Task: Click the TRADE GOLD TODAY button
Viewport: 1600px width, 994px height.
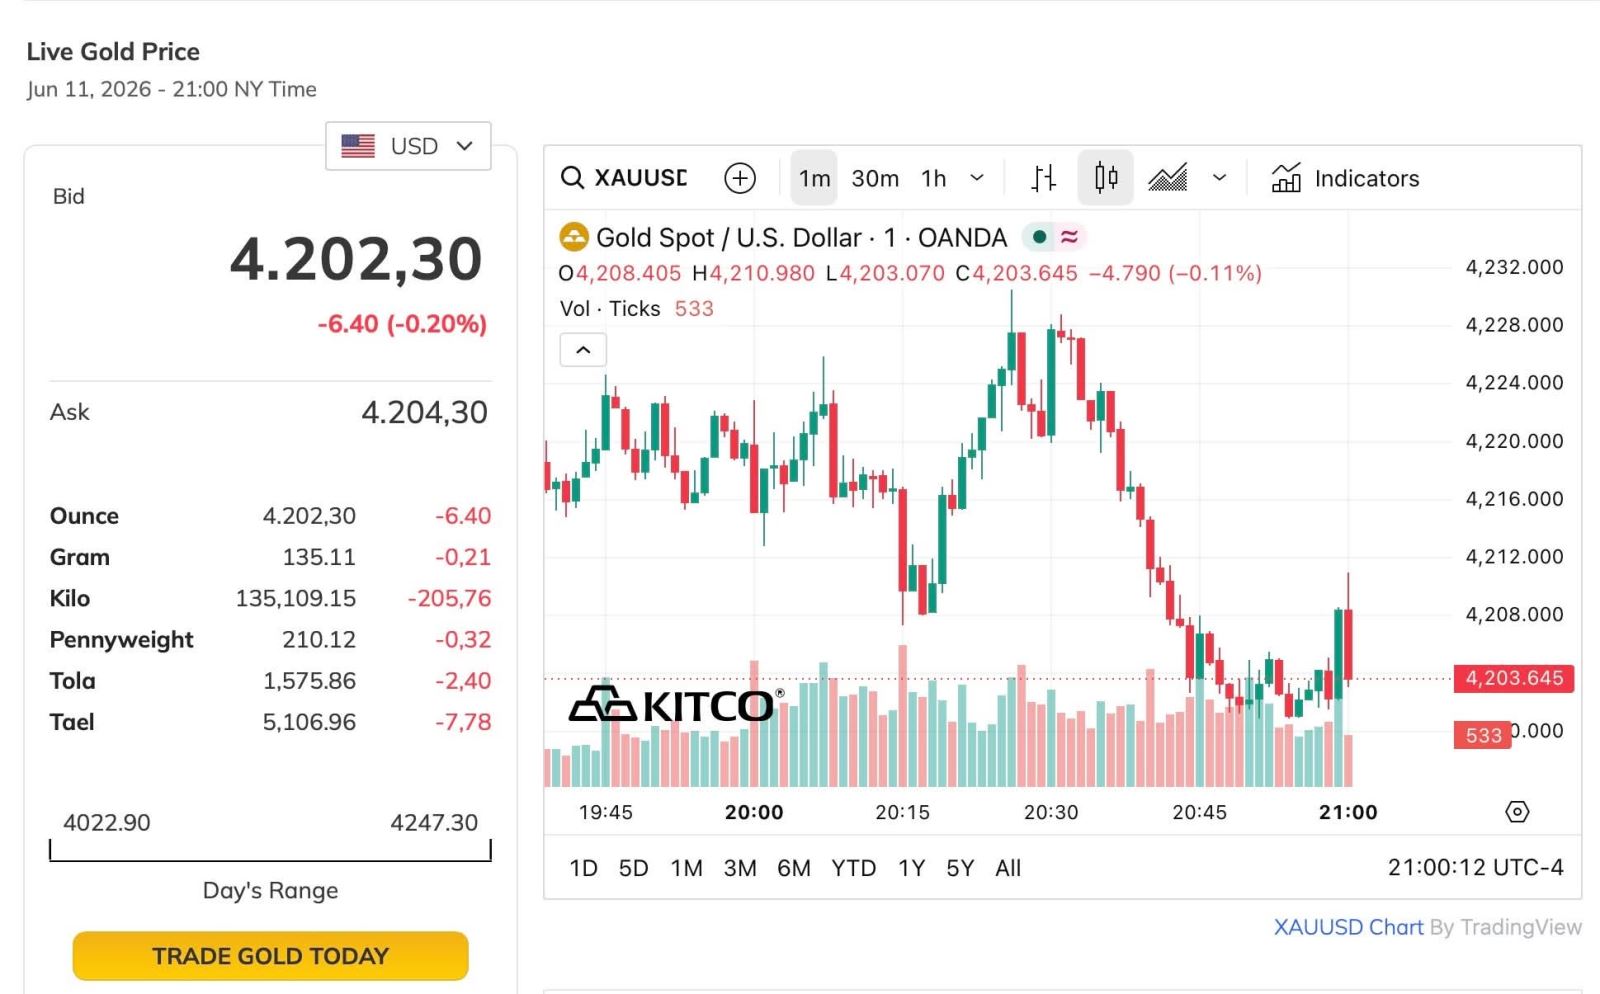Action: click(x=270, y=956)
